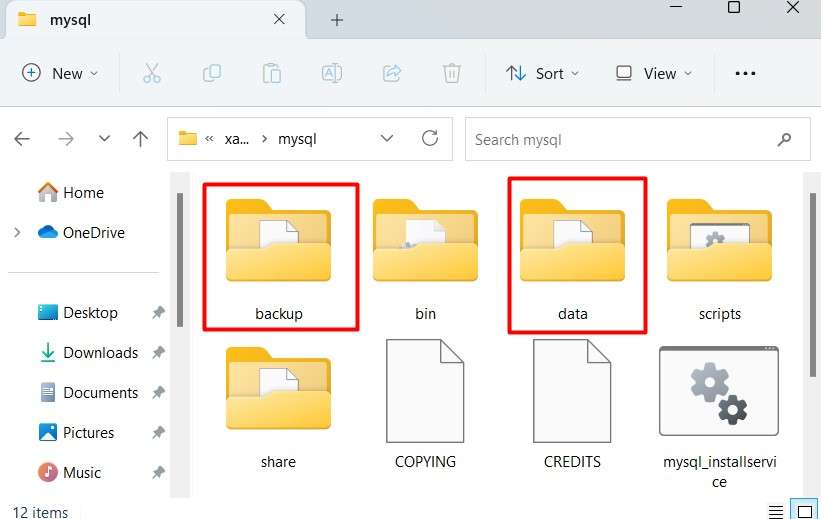This screenshot has width=821, height=519.
Task: Click the Cut scissors icon
Action: click(x=152, y=73)
